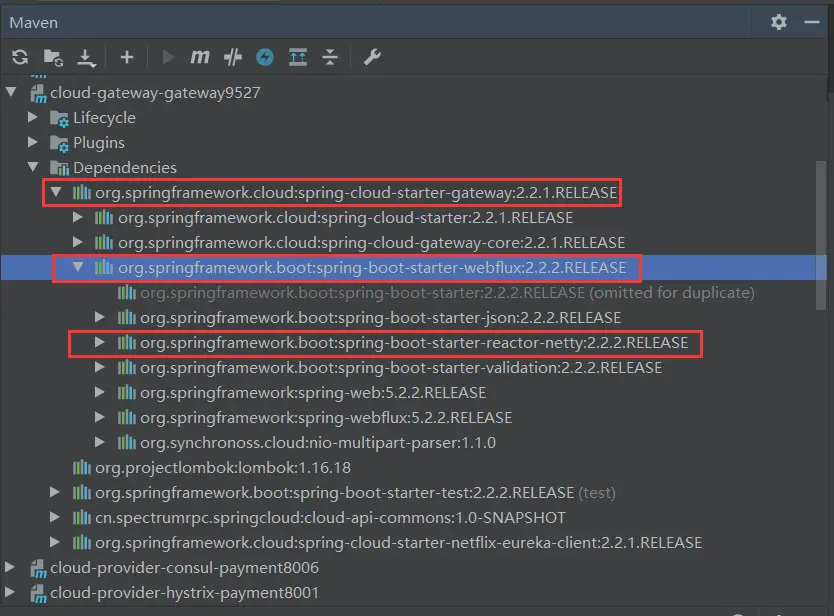Viewport: 834px width, 616px height.
Task: Hide the Maven tool window
Action: click(x=812, y=22)
